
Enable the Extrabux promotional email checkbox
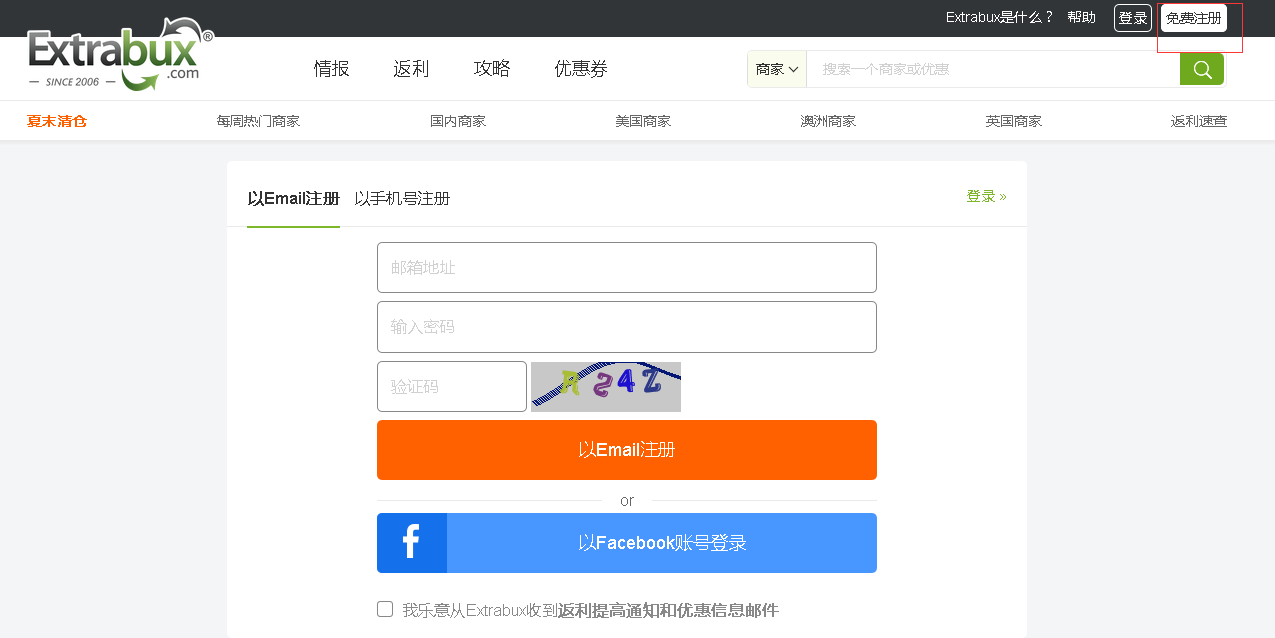click(384, 608)
